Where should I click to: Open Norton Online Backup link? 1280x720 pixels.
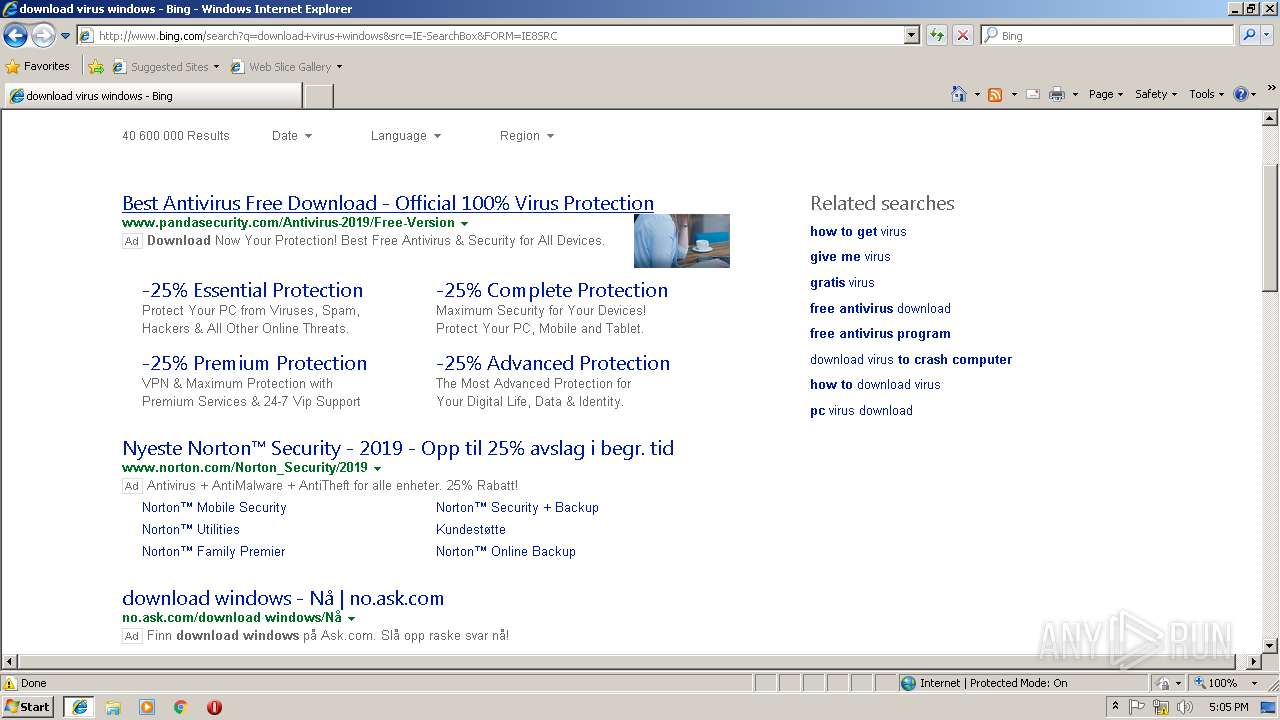pyautogui.click(x=506, y=551)
